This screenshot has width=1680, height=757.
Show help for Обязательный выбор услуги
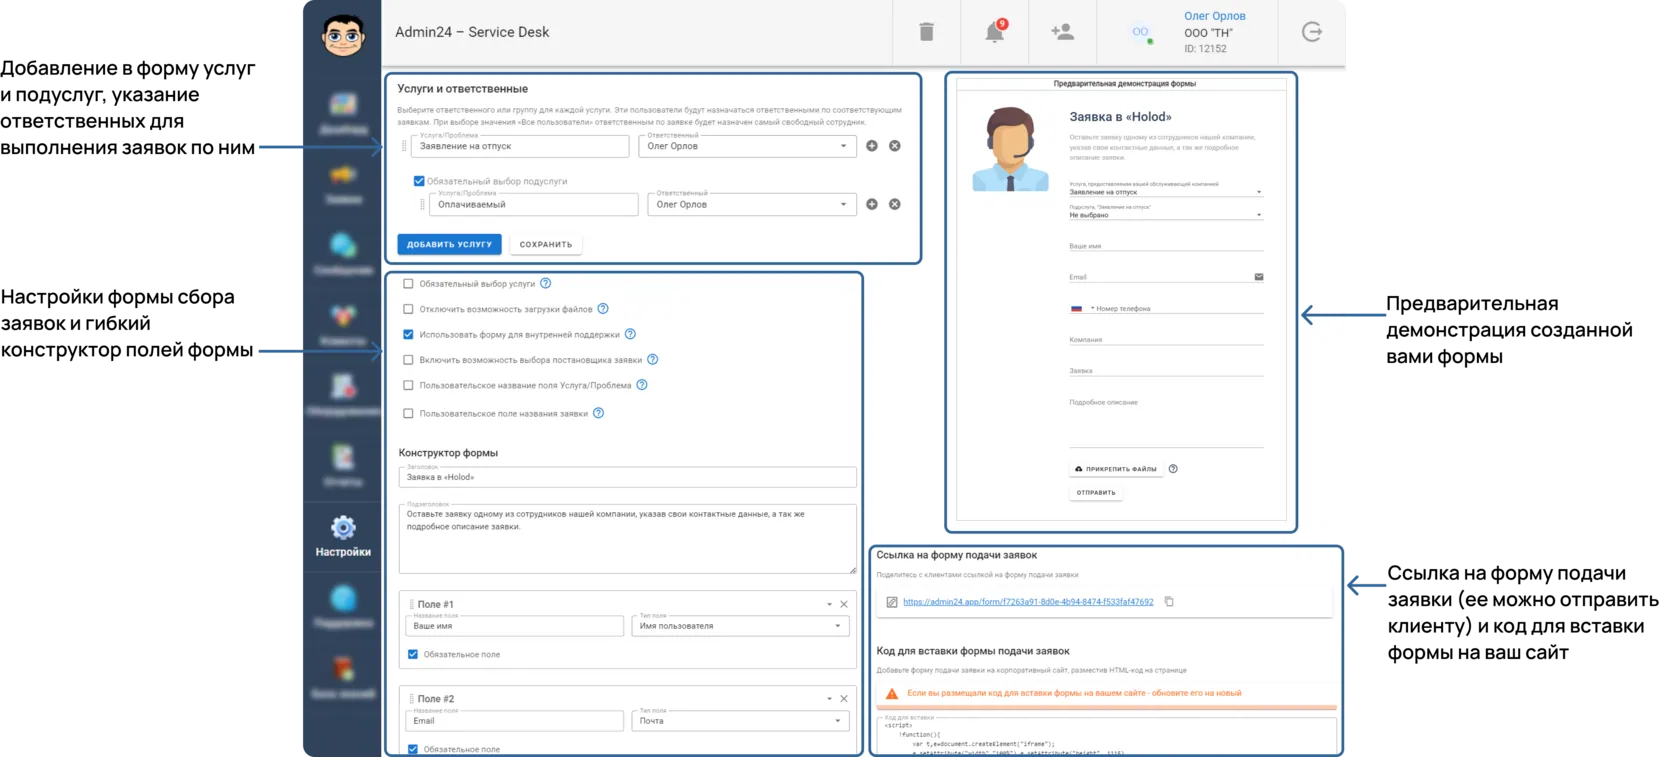point(546,284)
